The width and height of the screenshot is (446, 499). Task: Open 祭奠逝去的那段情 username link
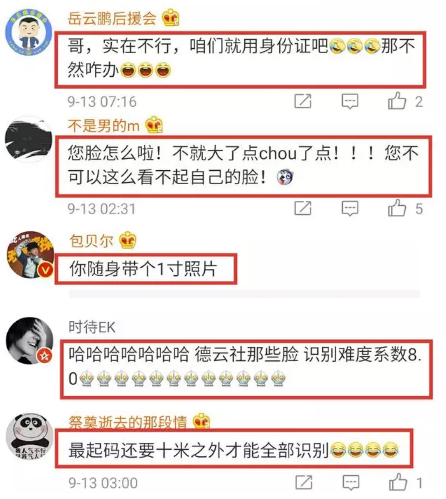[x=127, y=422]
